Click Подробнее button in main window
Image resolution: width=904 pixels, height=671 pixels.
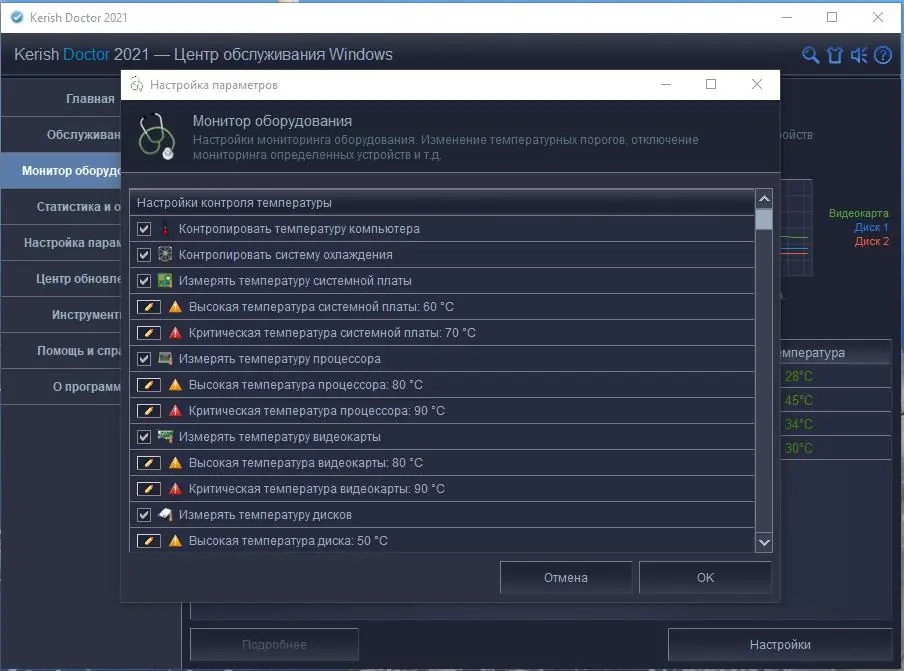(x=274, y=644)
